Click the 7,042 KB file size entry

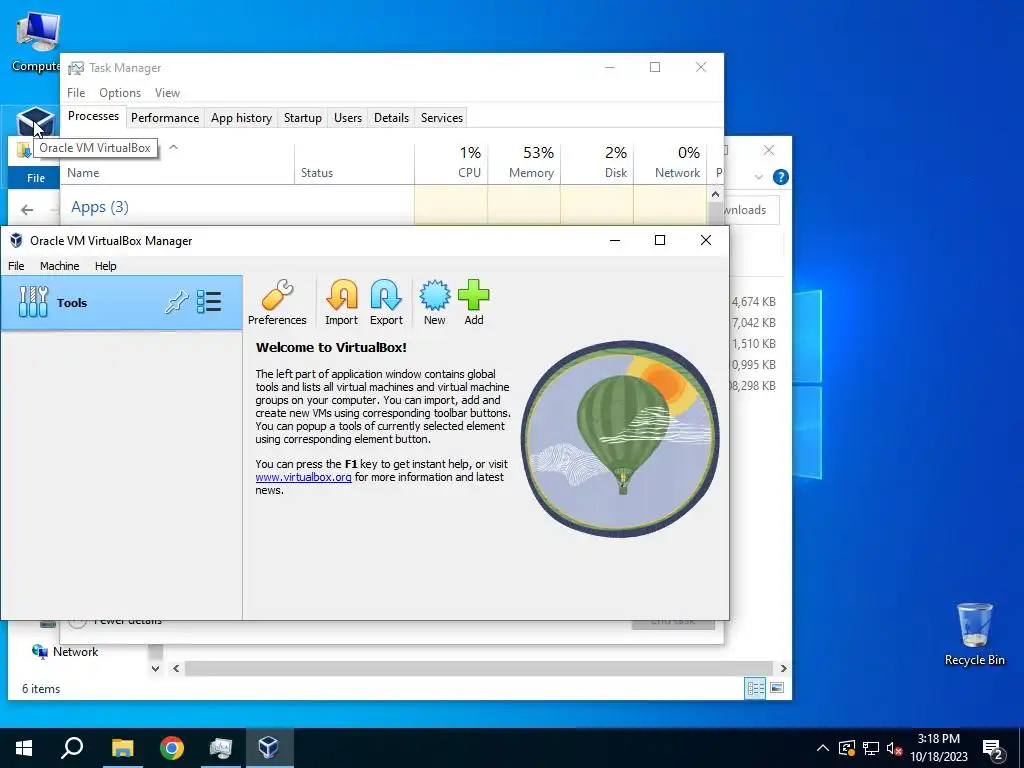(x=754, y=323)
